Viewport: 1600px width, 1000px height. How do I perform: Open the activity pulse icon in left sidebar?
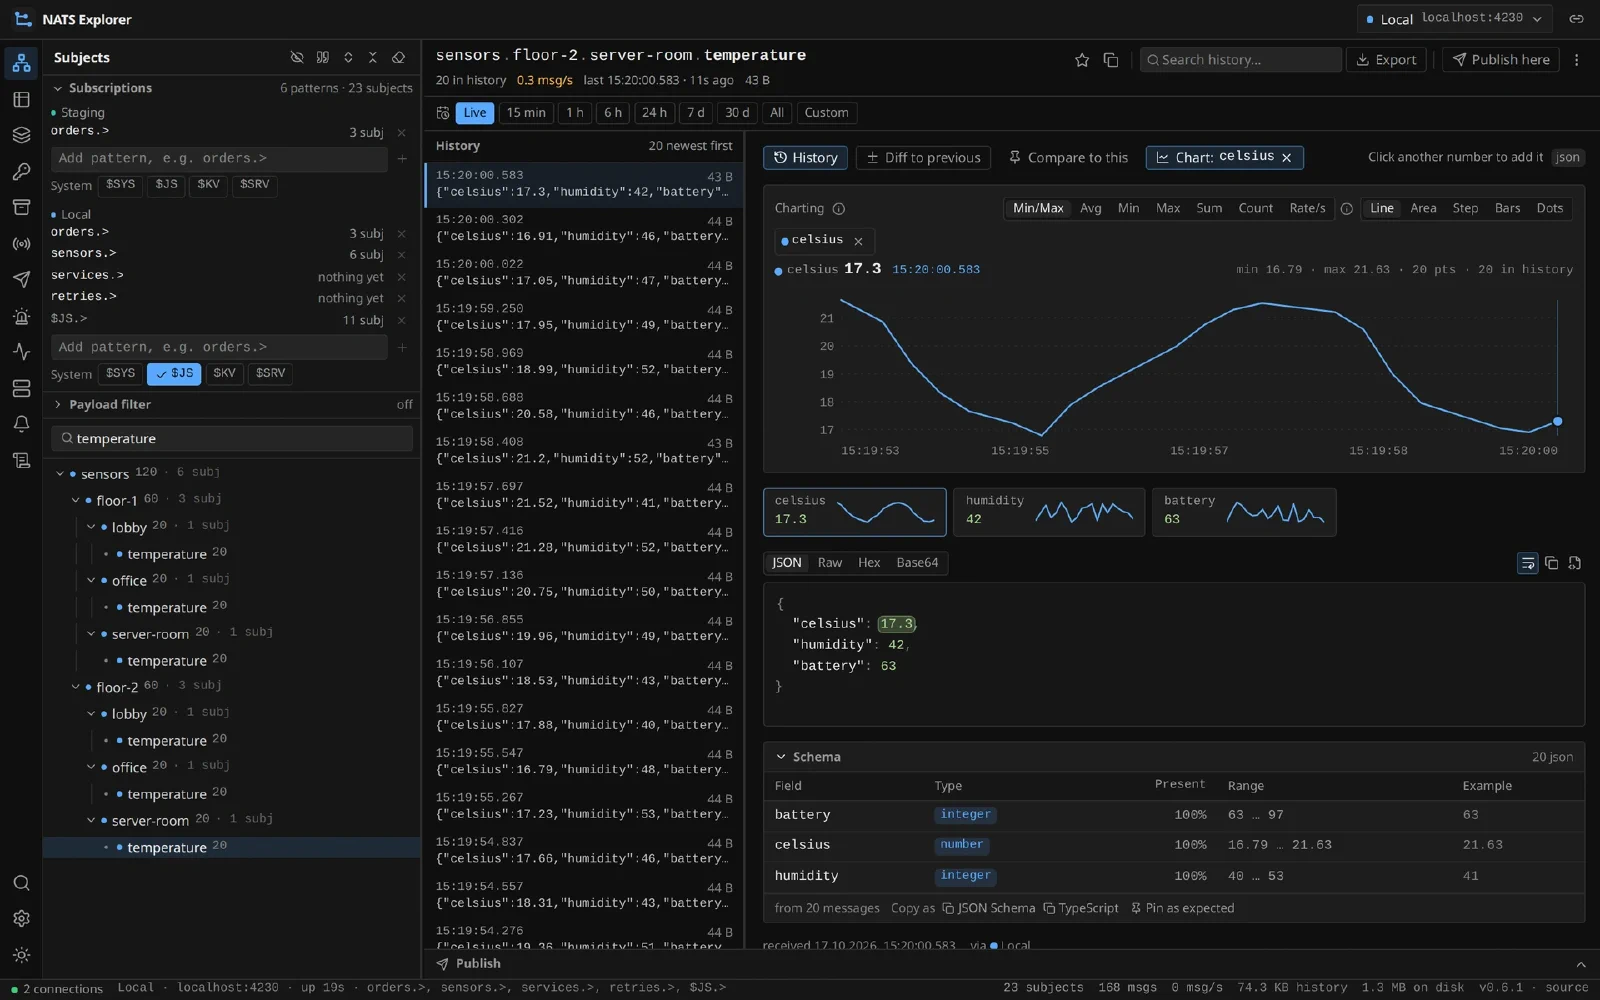(x=21, y=352)
